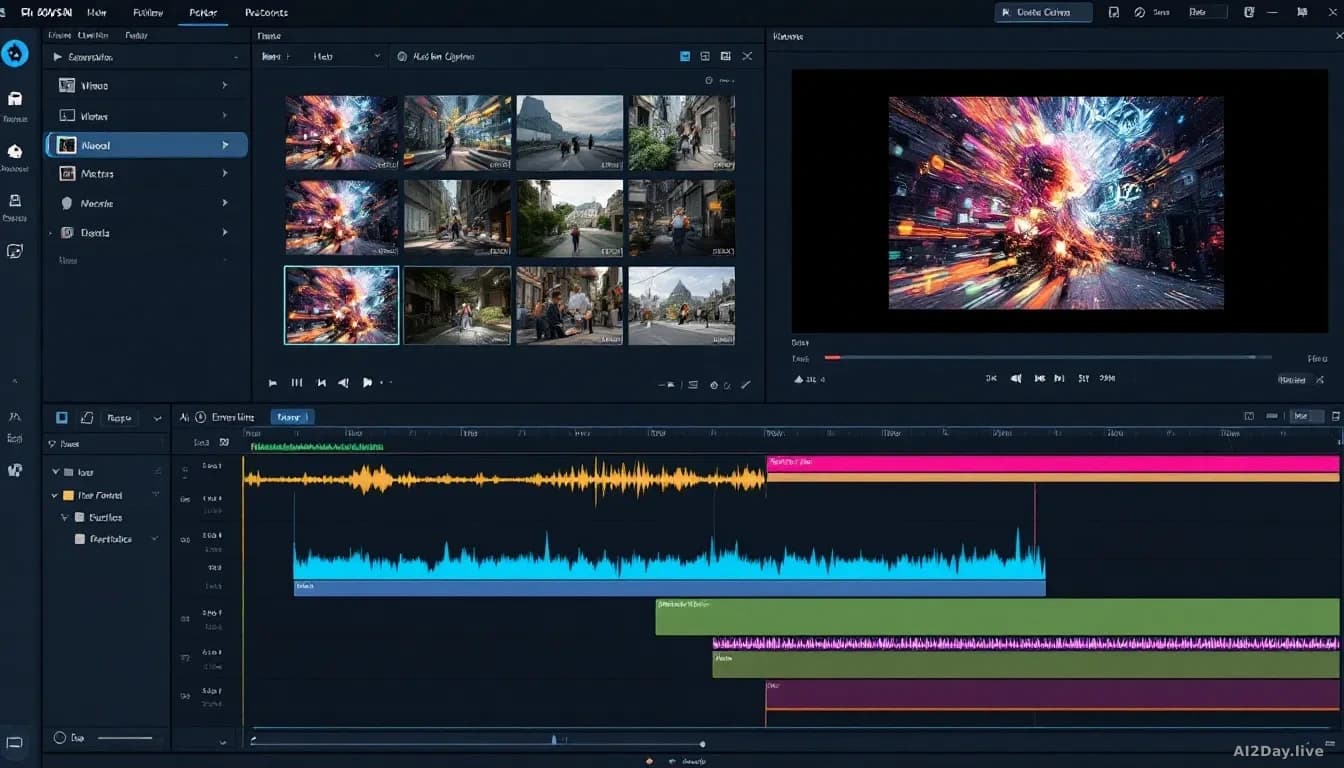1344x768 pixels.
Task: Click the small button at preview bottom-right
Action: click(1292, 380)
